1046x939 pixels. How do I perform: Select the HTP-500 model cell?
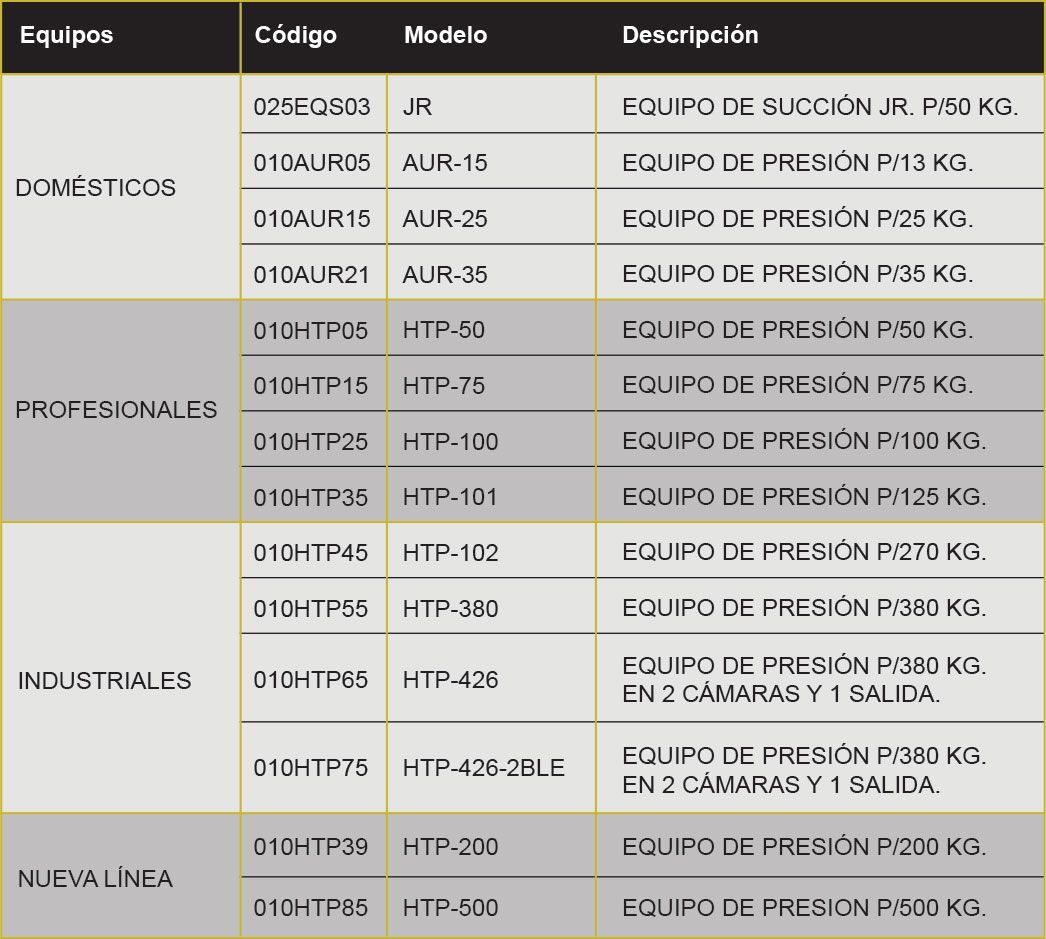450,908
